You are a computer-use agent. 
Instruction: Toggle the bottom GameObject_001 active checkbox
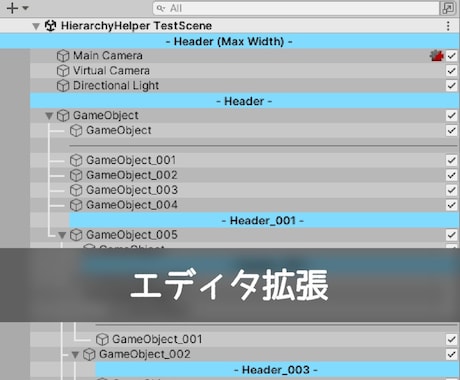452,339
